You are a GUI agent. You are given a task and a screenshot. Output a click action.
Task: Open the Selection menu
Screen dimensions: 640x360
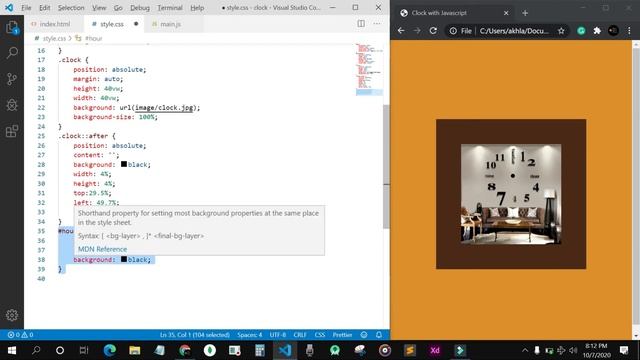click(x=71, y=8)
